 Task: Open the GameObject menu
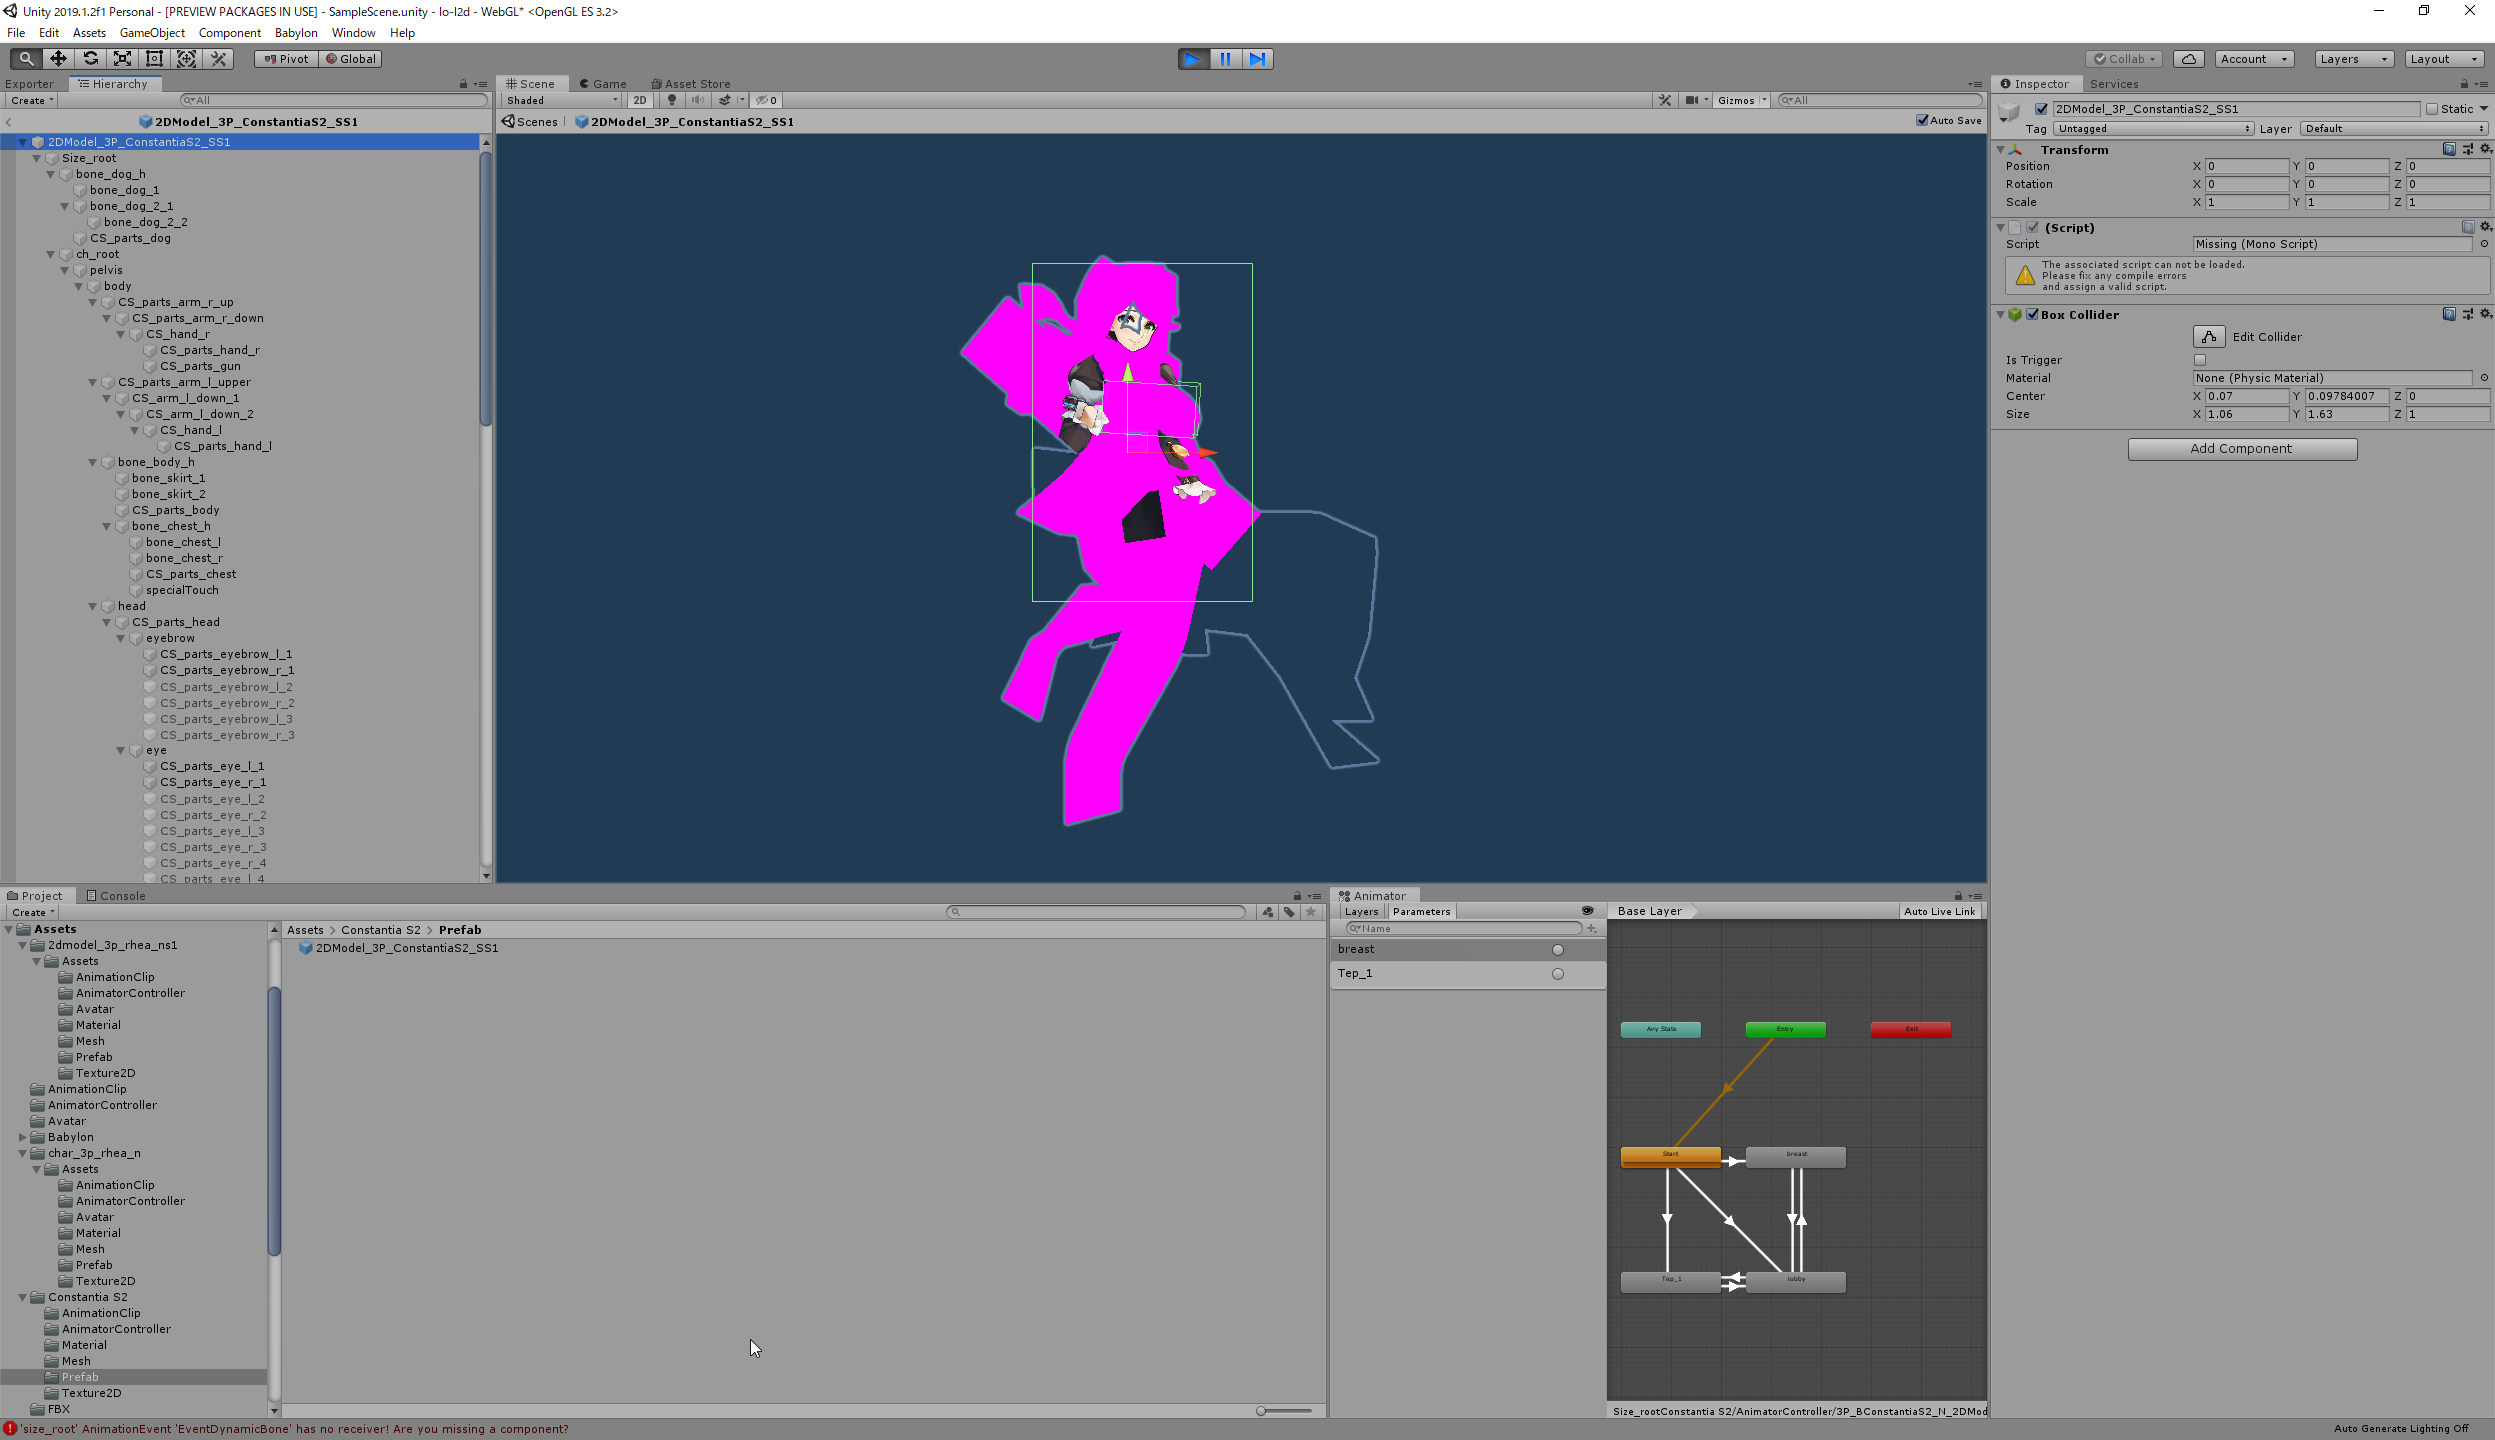[152, 33]
